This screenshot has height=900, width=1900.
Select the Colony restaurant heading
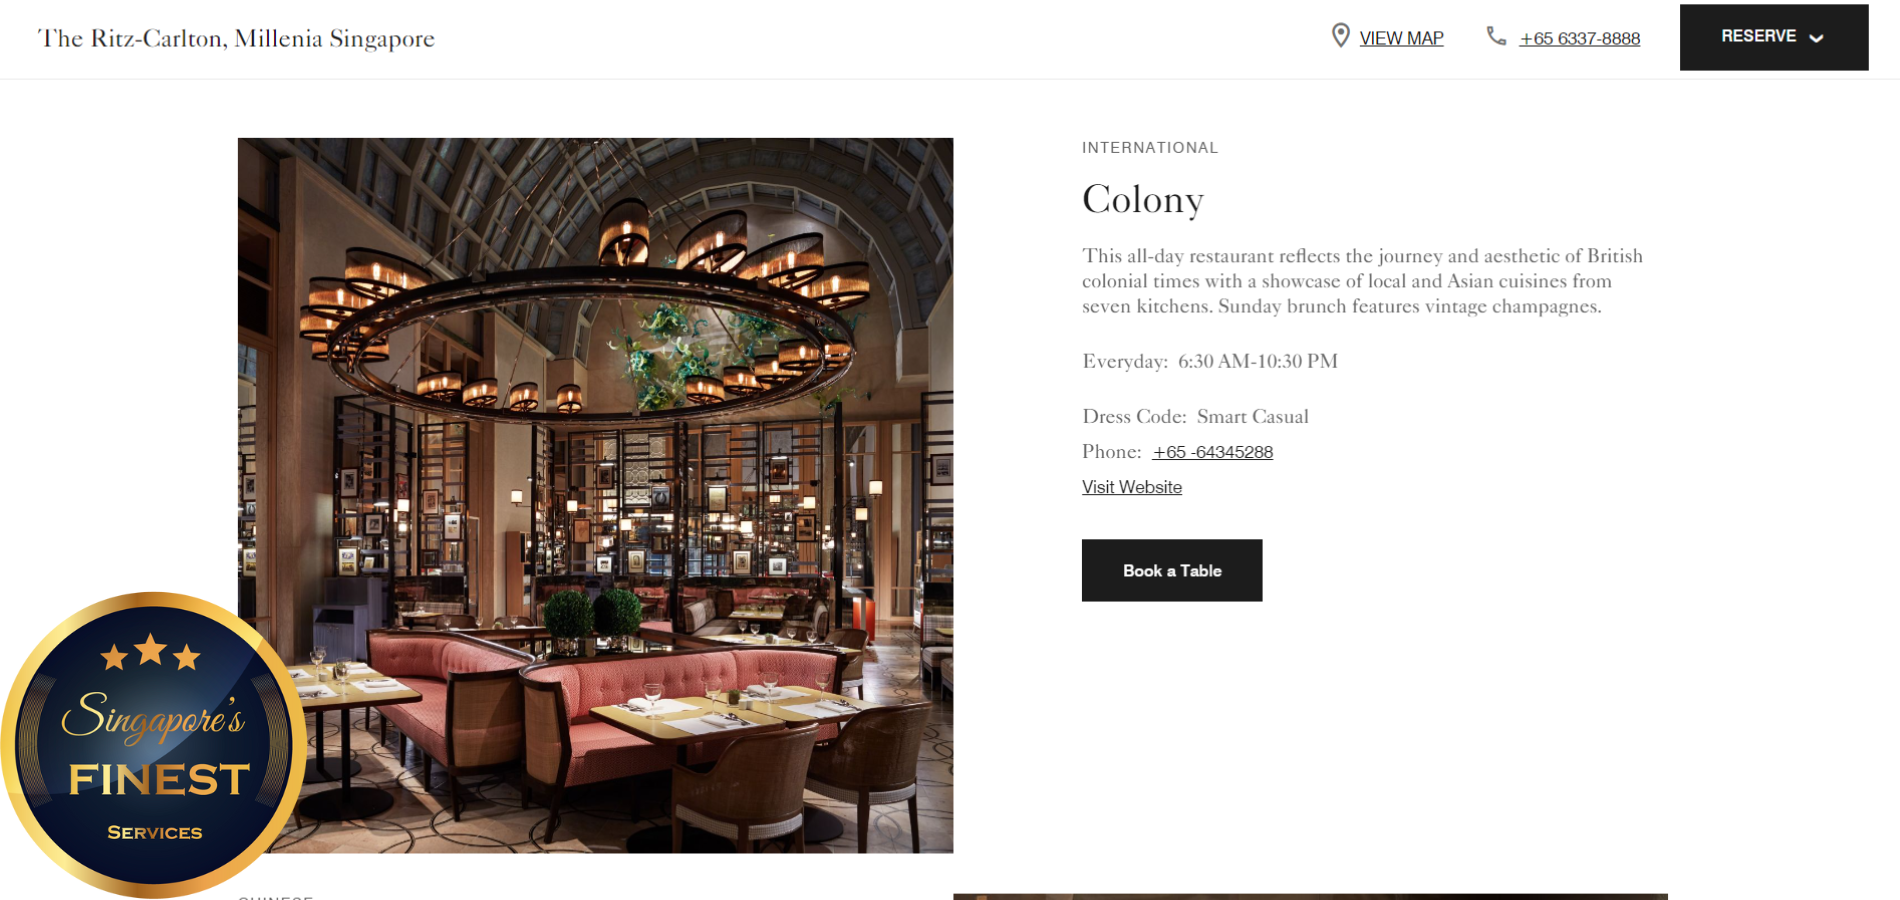coord(1143,199)
